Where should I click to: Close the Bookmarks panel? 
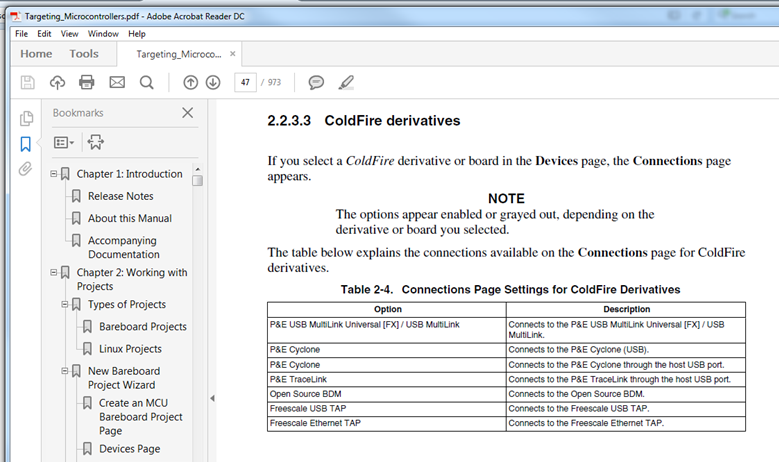[x=187, y=113]
